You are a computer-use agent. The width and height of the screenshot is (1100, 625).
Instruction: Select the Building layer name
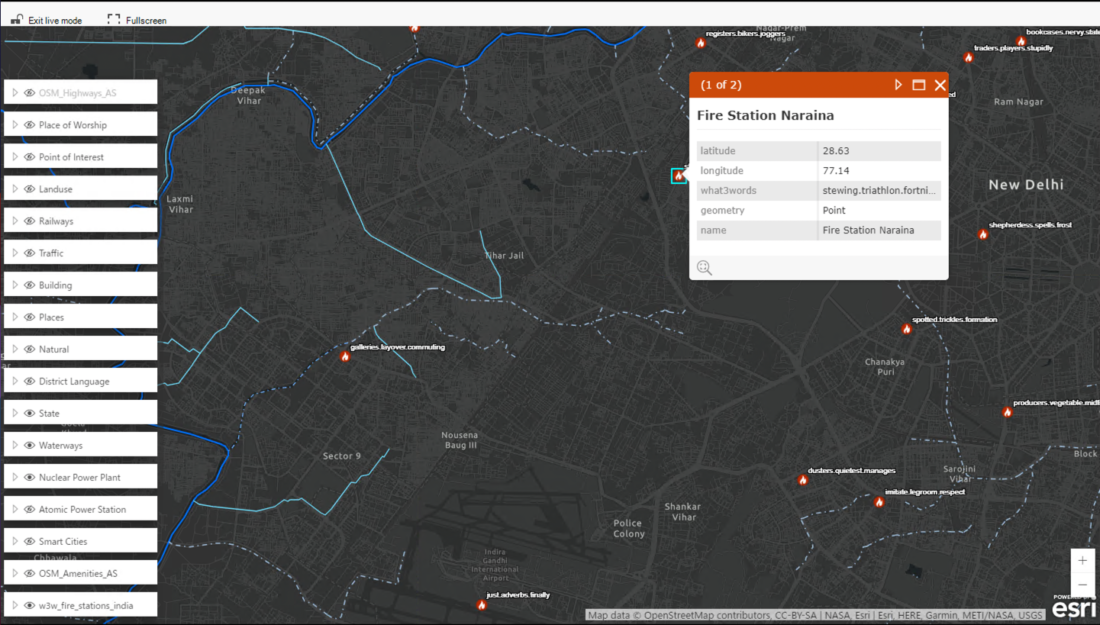(x=55, y=285)
